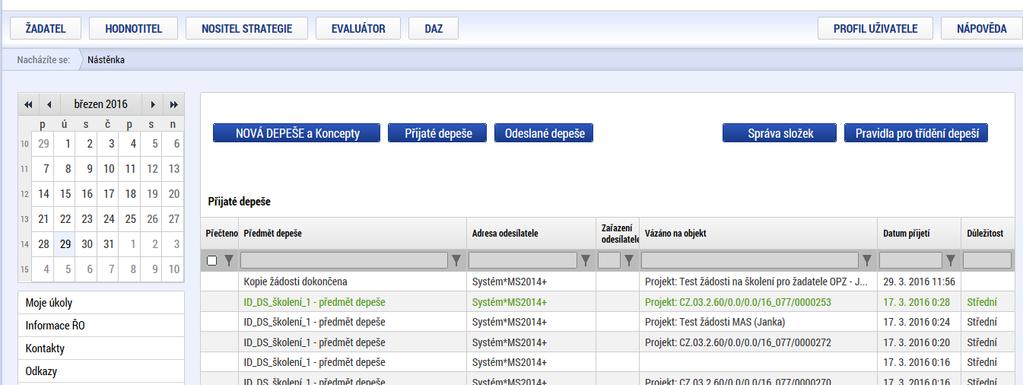Go to previous year in calendar
The image size is (1023, 385).
pos(28,104)
